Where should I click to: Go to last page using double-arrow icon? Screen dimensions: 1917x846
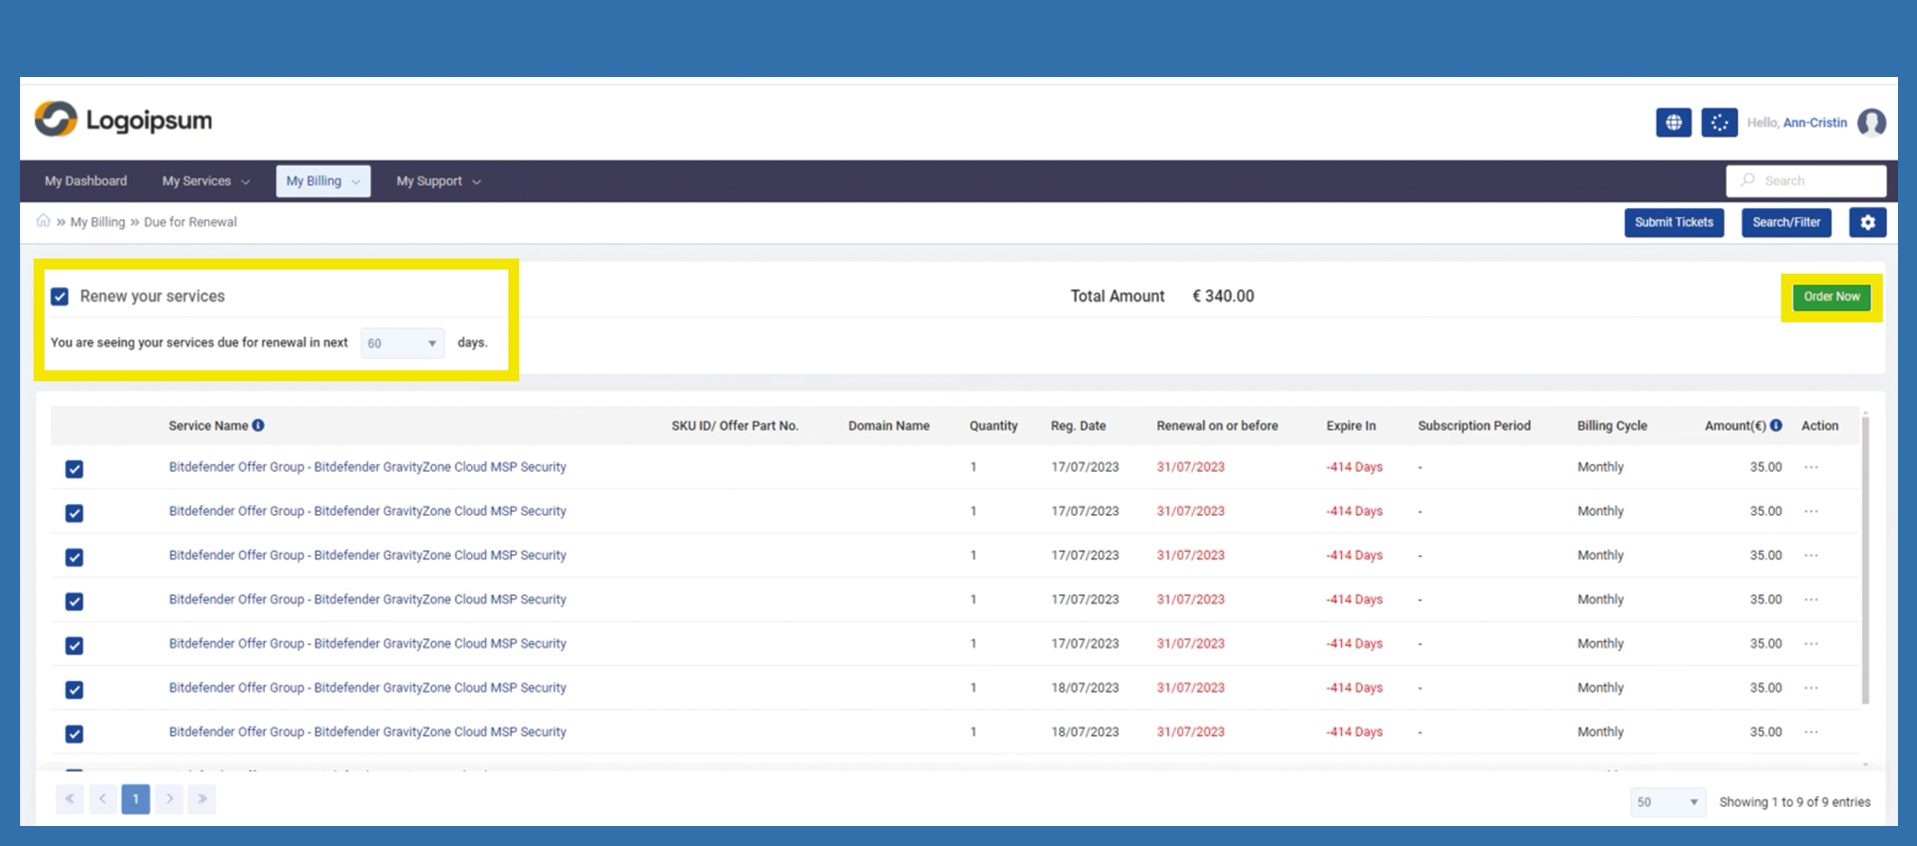pyautogui.click(x=202, y=799)
